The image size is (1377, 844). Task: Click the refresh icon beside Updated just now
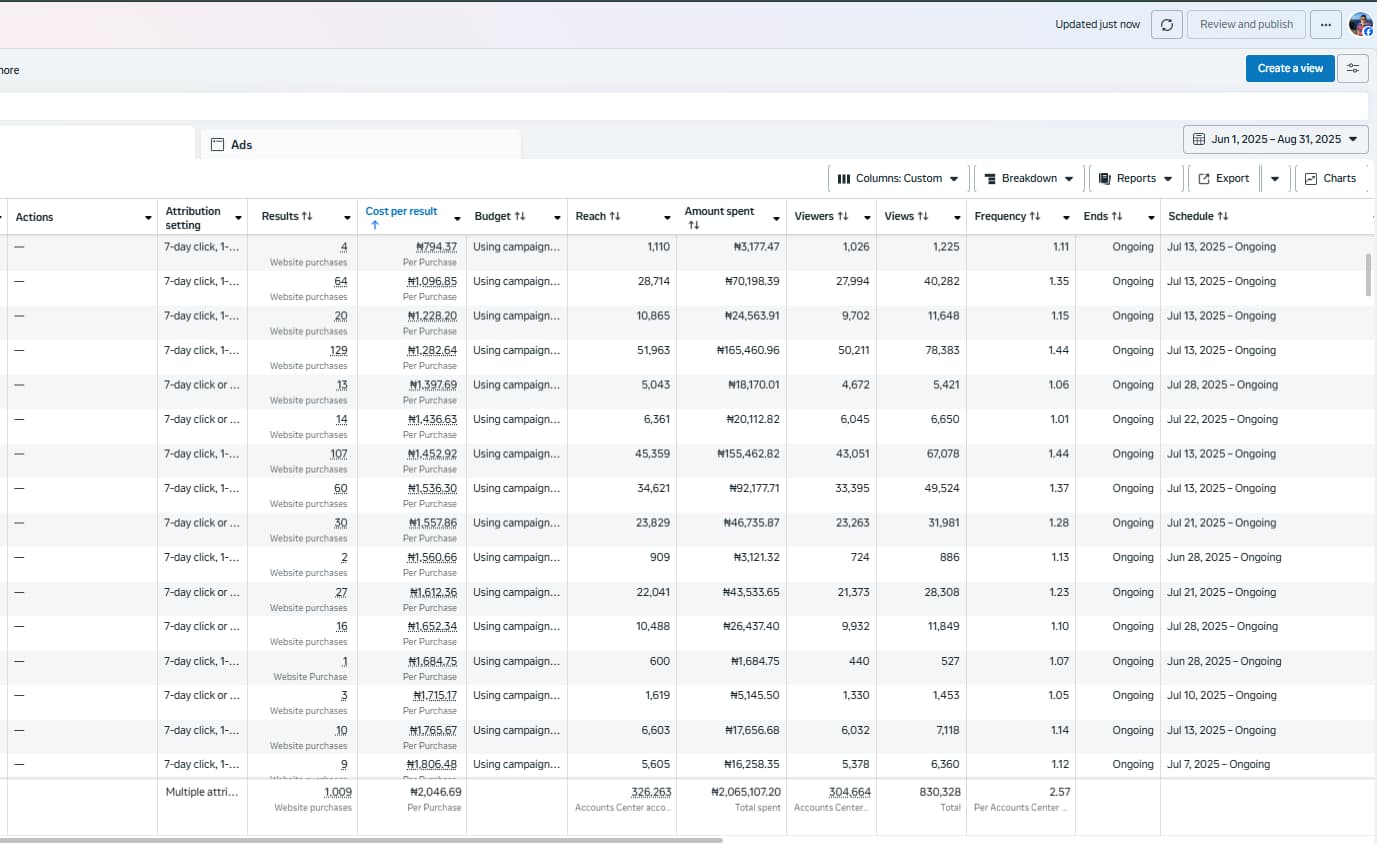coord(1166,25)
